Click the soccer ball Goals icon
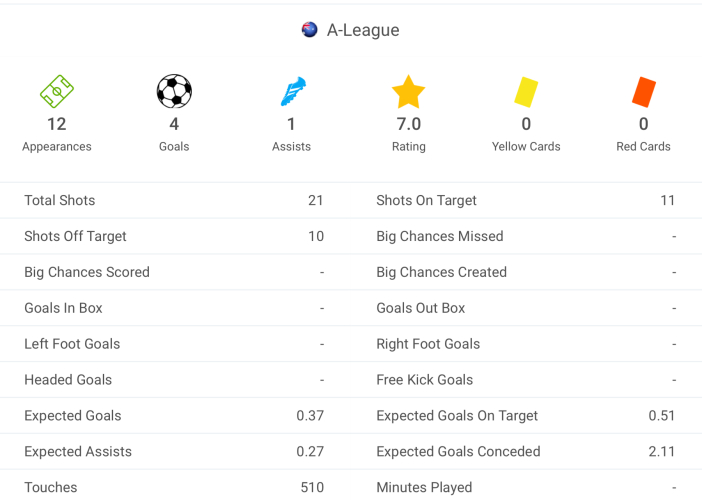The image size is (702, 500). [x=174, y=92]
